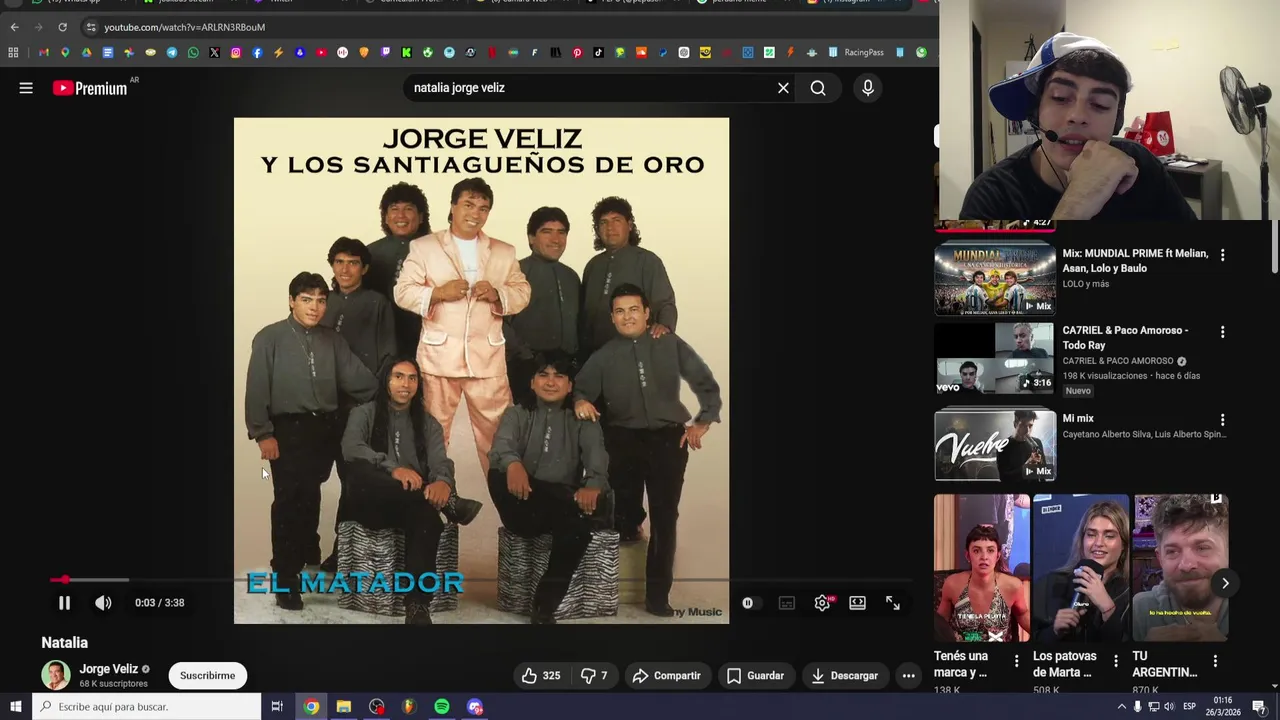1280x720 pixels.
Task: Open options for Los patovas de Marta short
Action: [1115, 661]
